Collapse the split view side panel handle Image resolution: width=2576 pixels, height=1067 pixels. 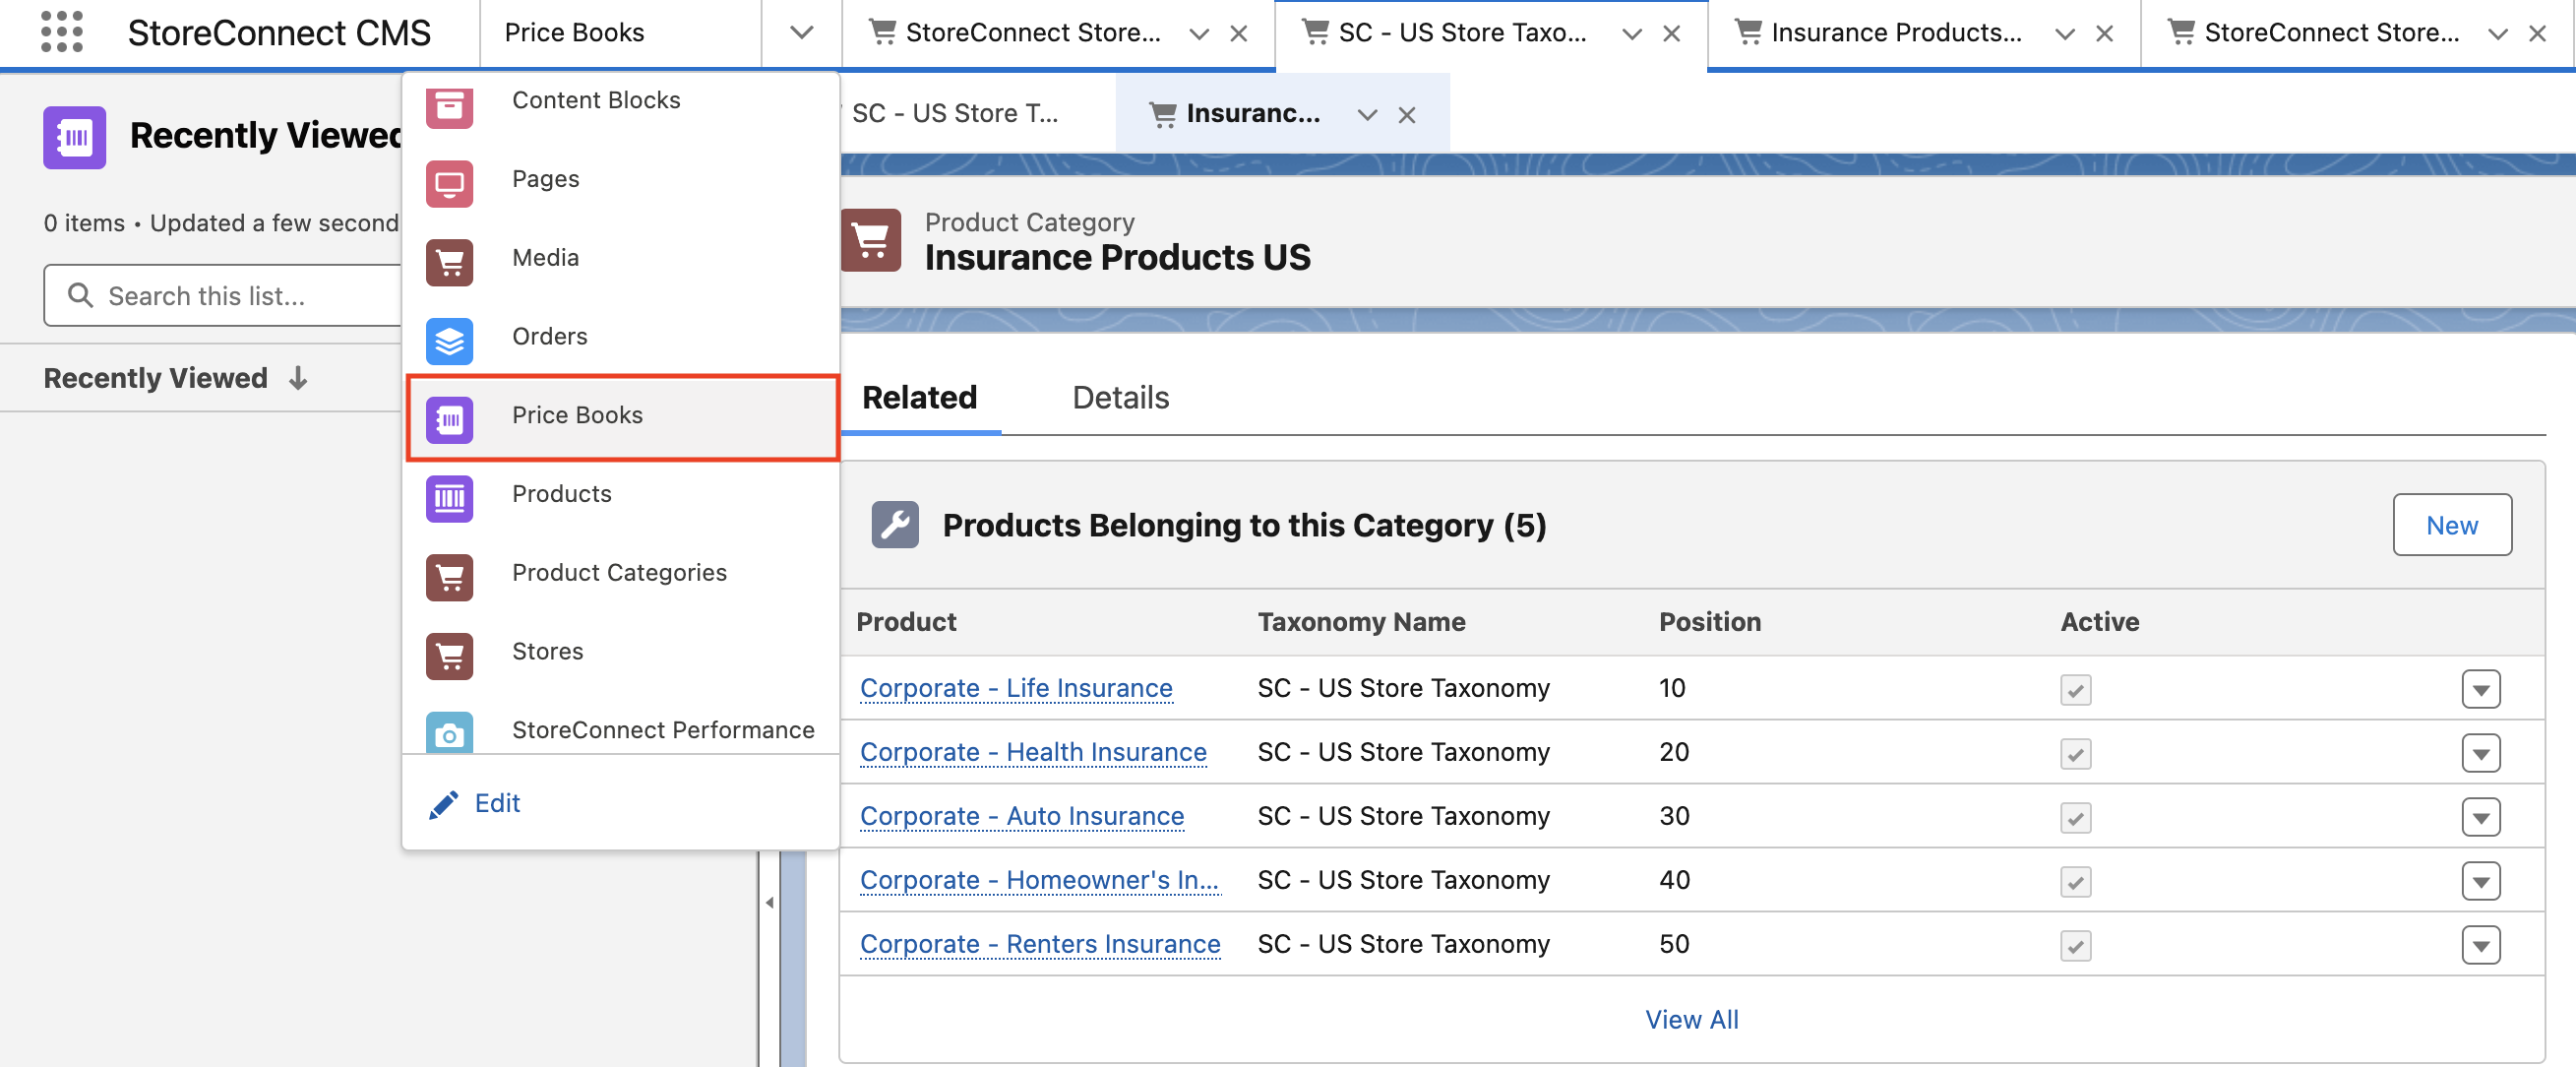pos(769,902)
